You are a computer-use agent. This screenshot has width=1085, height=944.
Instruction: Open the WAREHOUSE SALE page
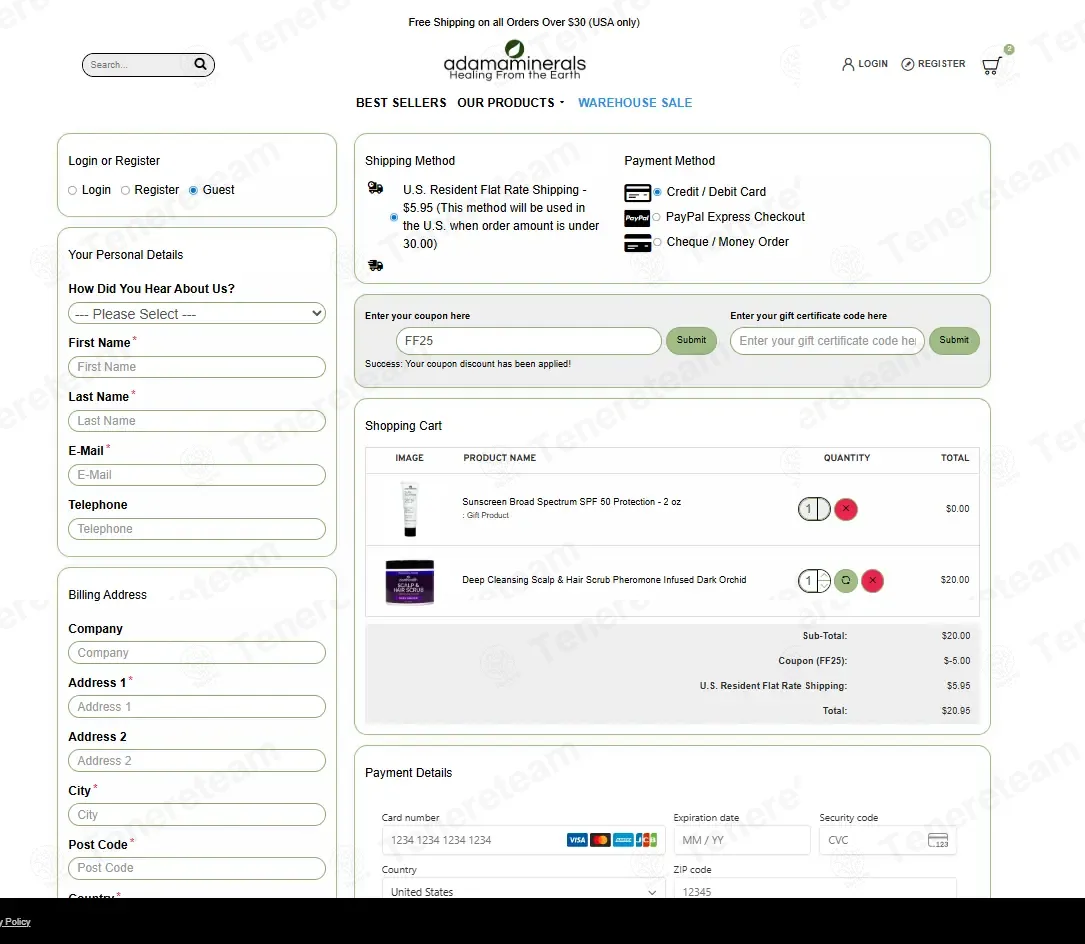635,103
